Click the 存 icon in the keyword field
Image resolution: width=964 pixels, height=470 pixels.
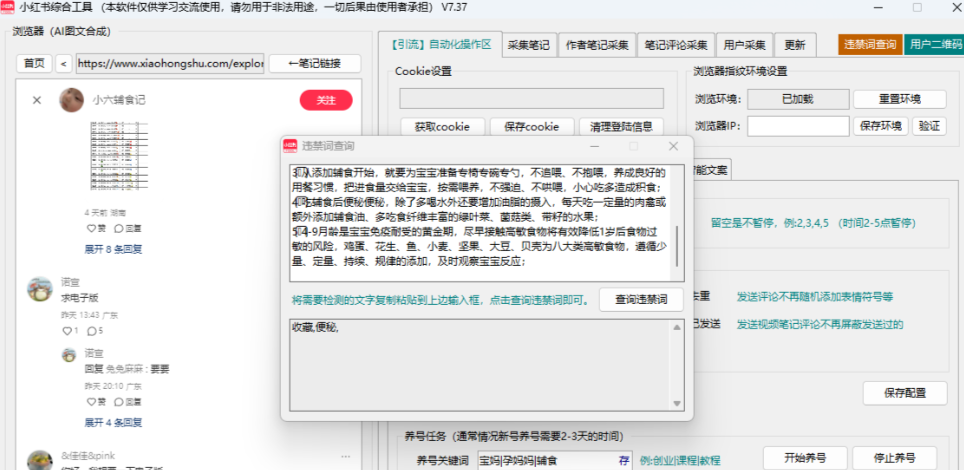pos(625,460)
